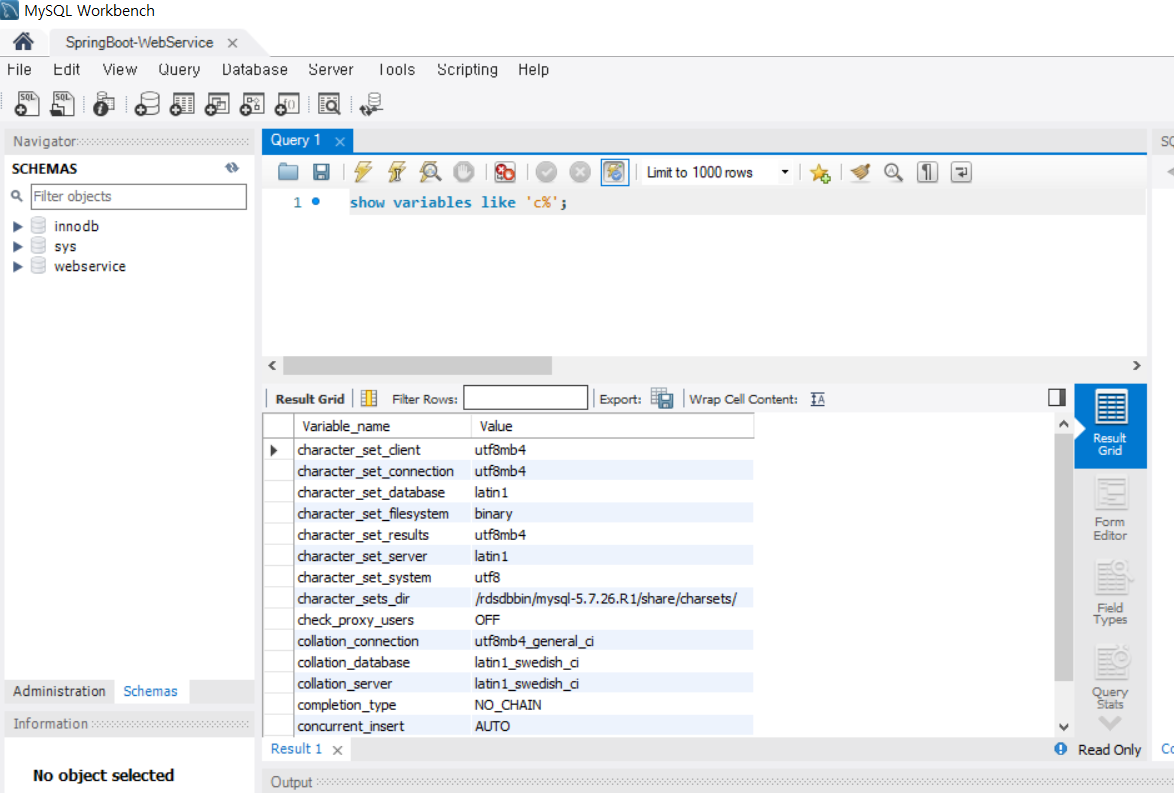This screenshot has width=1174, height=793.
Task: Open a script file in query editor
Action: 288,172
